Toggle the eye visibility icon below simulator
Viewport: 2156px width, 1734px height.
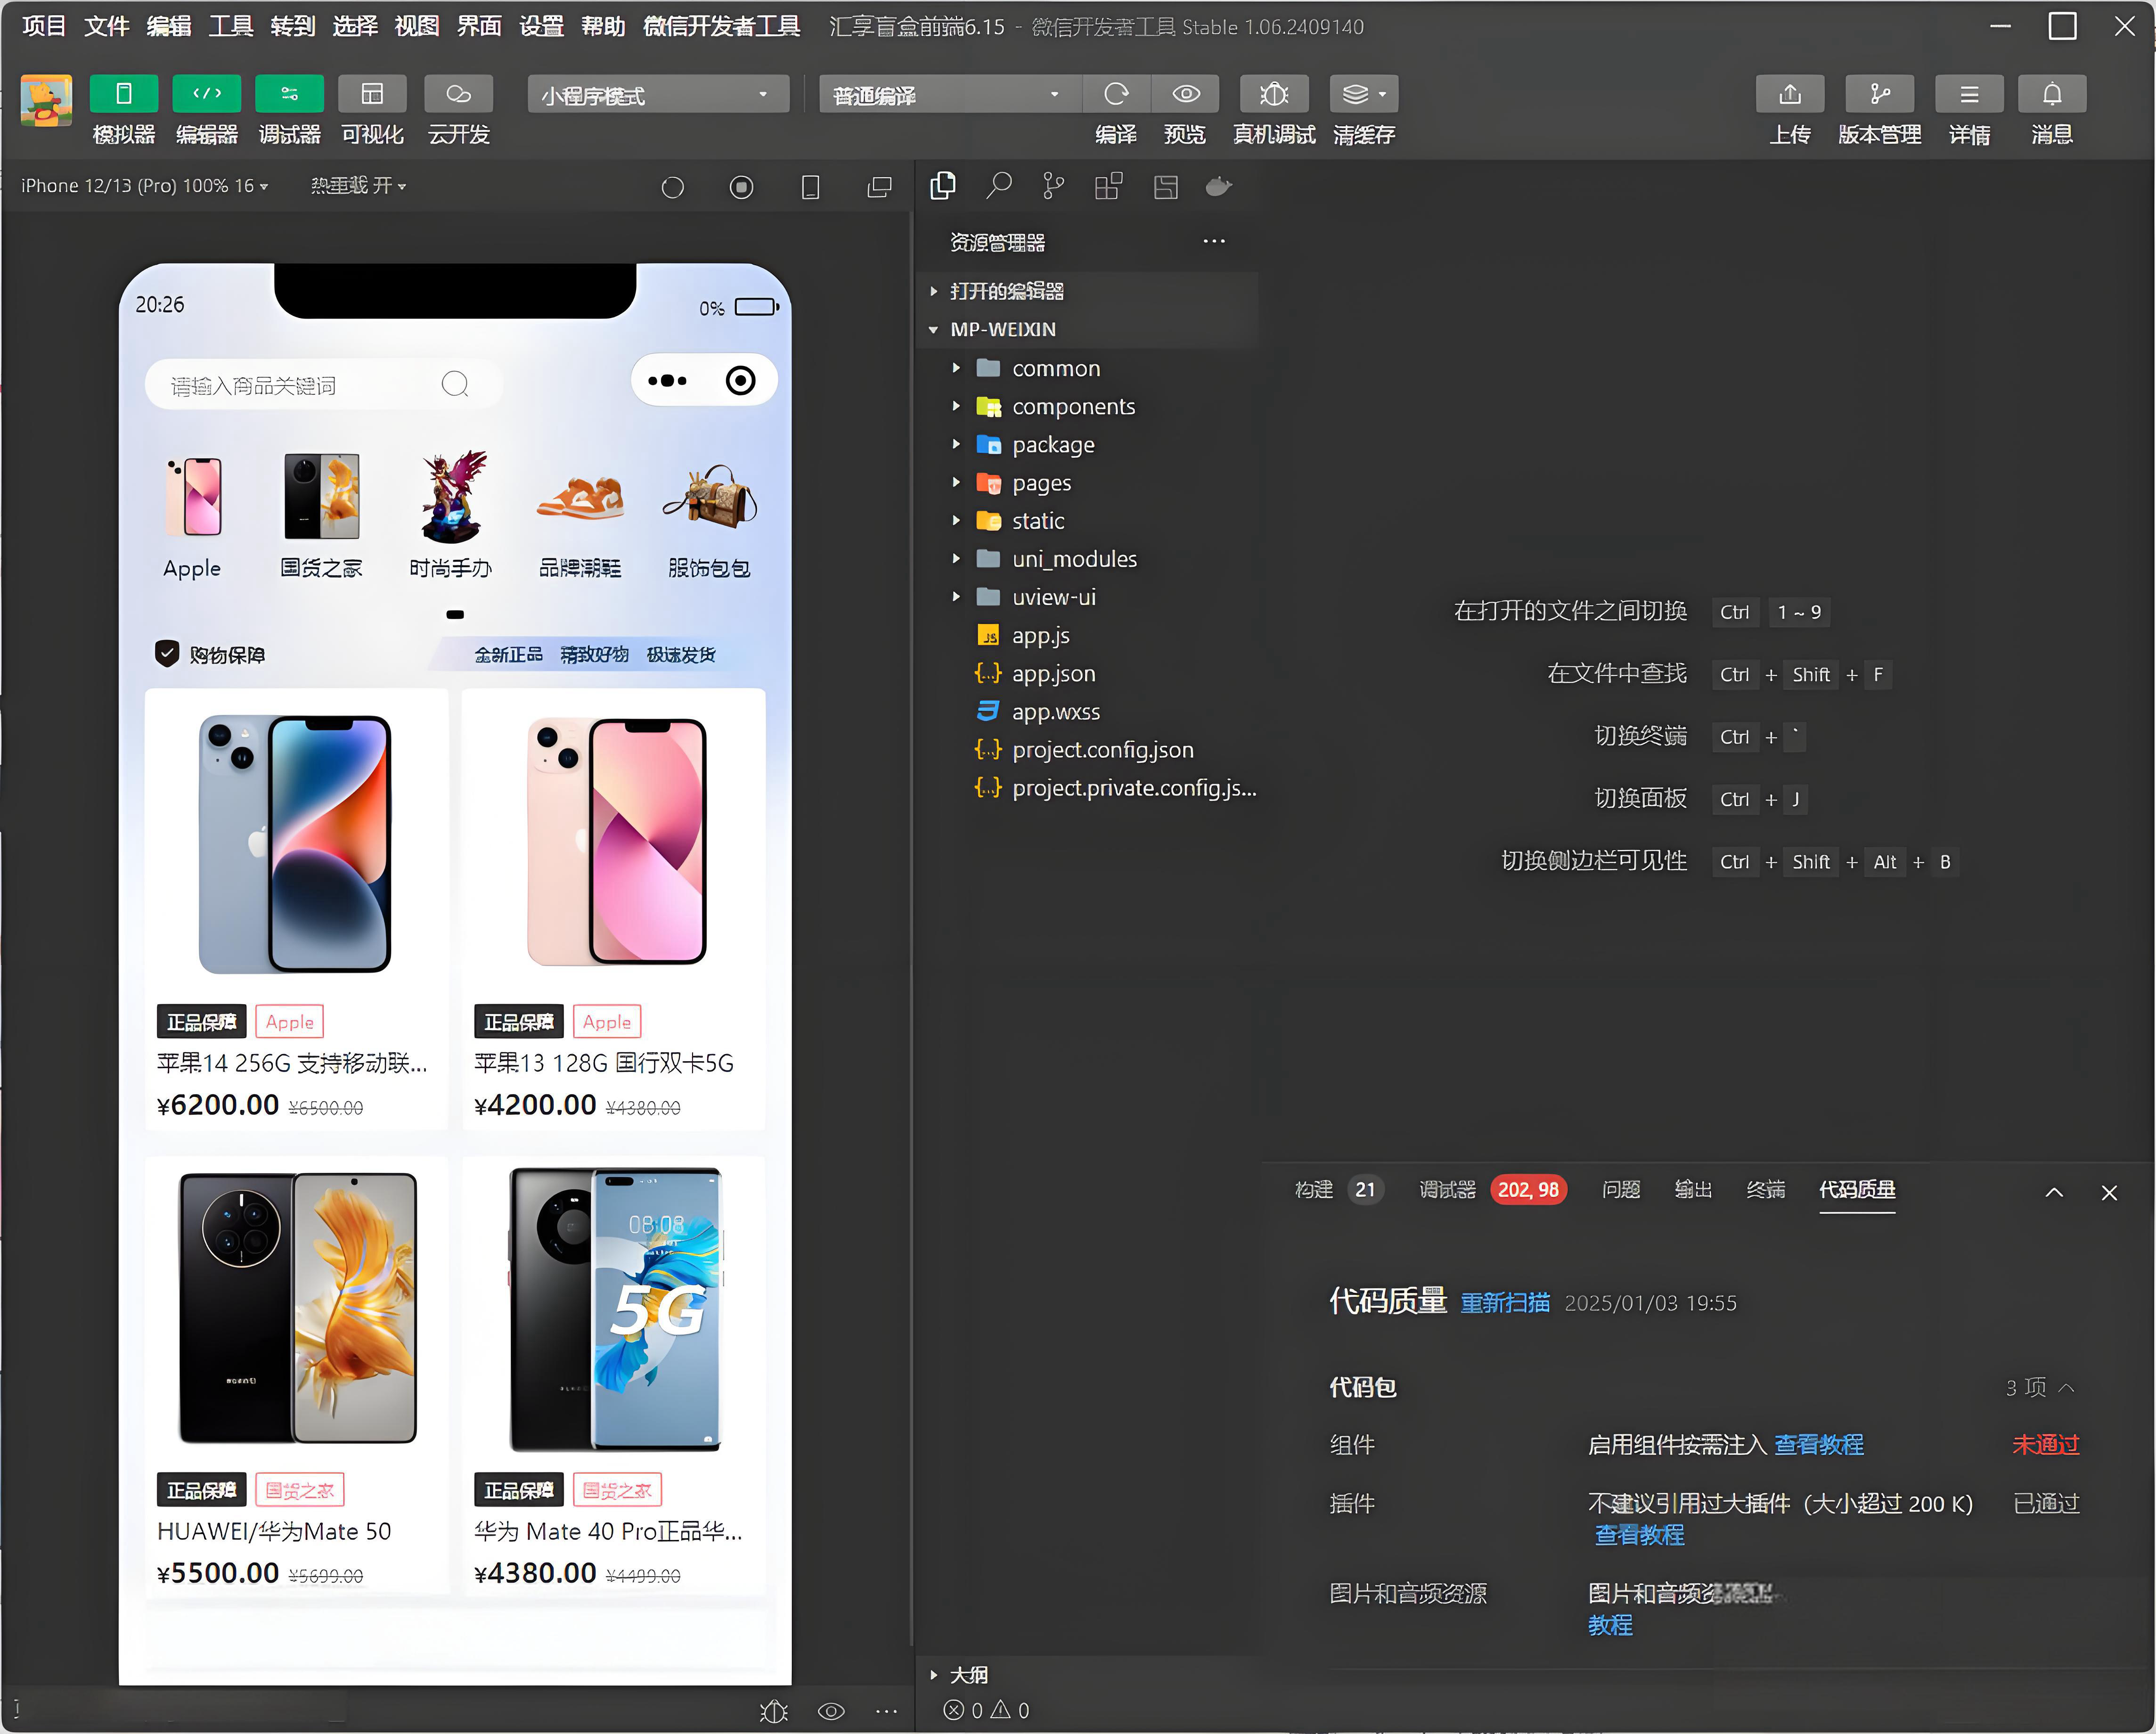pyautogui.click(x=831, y=1709)
